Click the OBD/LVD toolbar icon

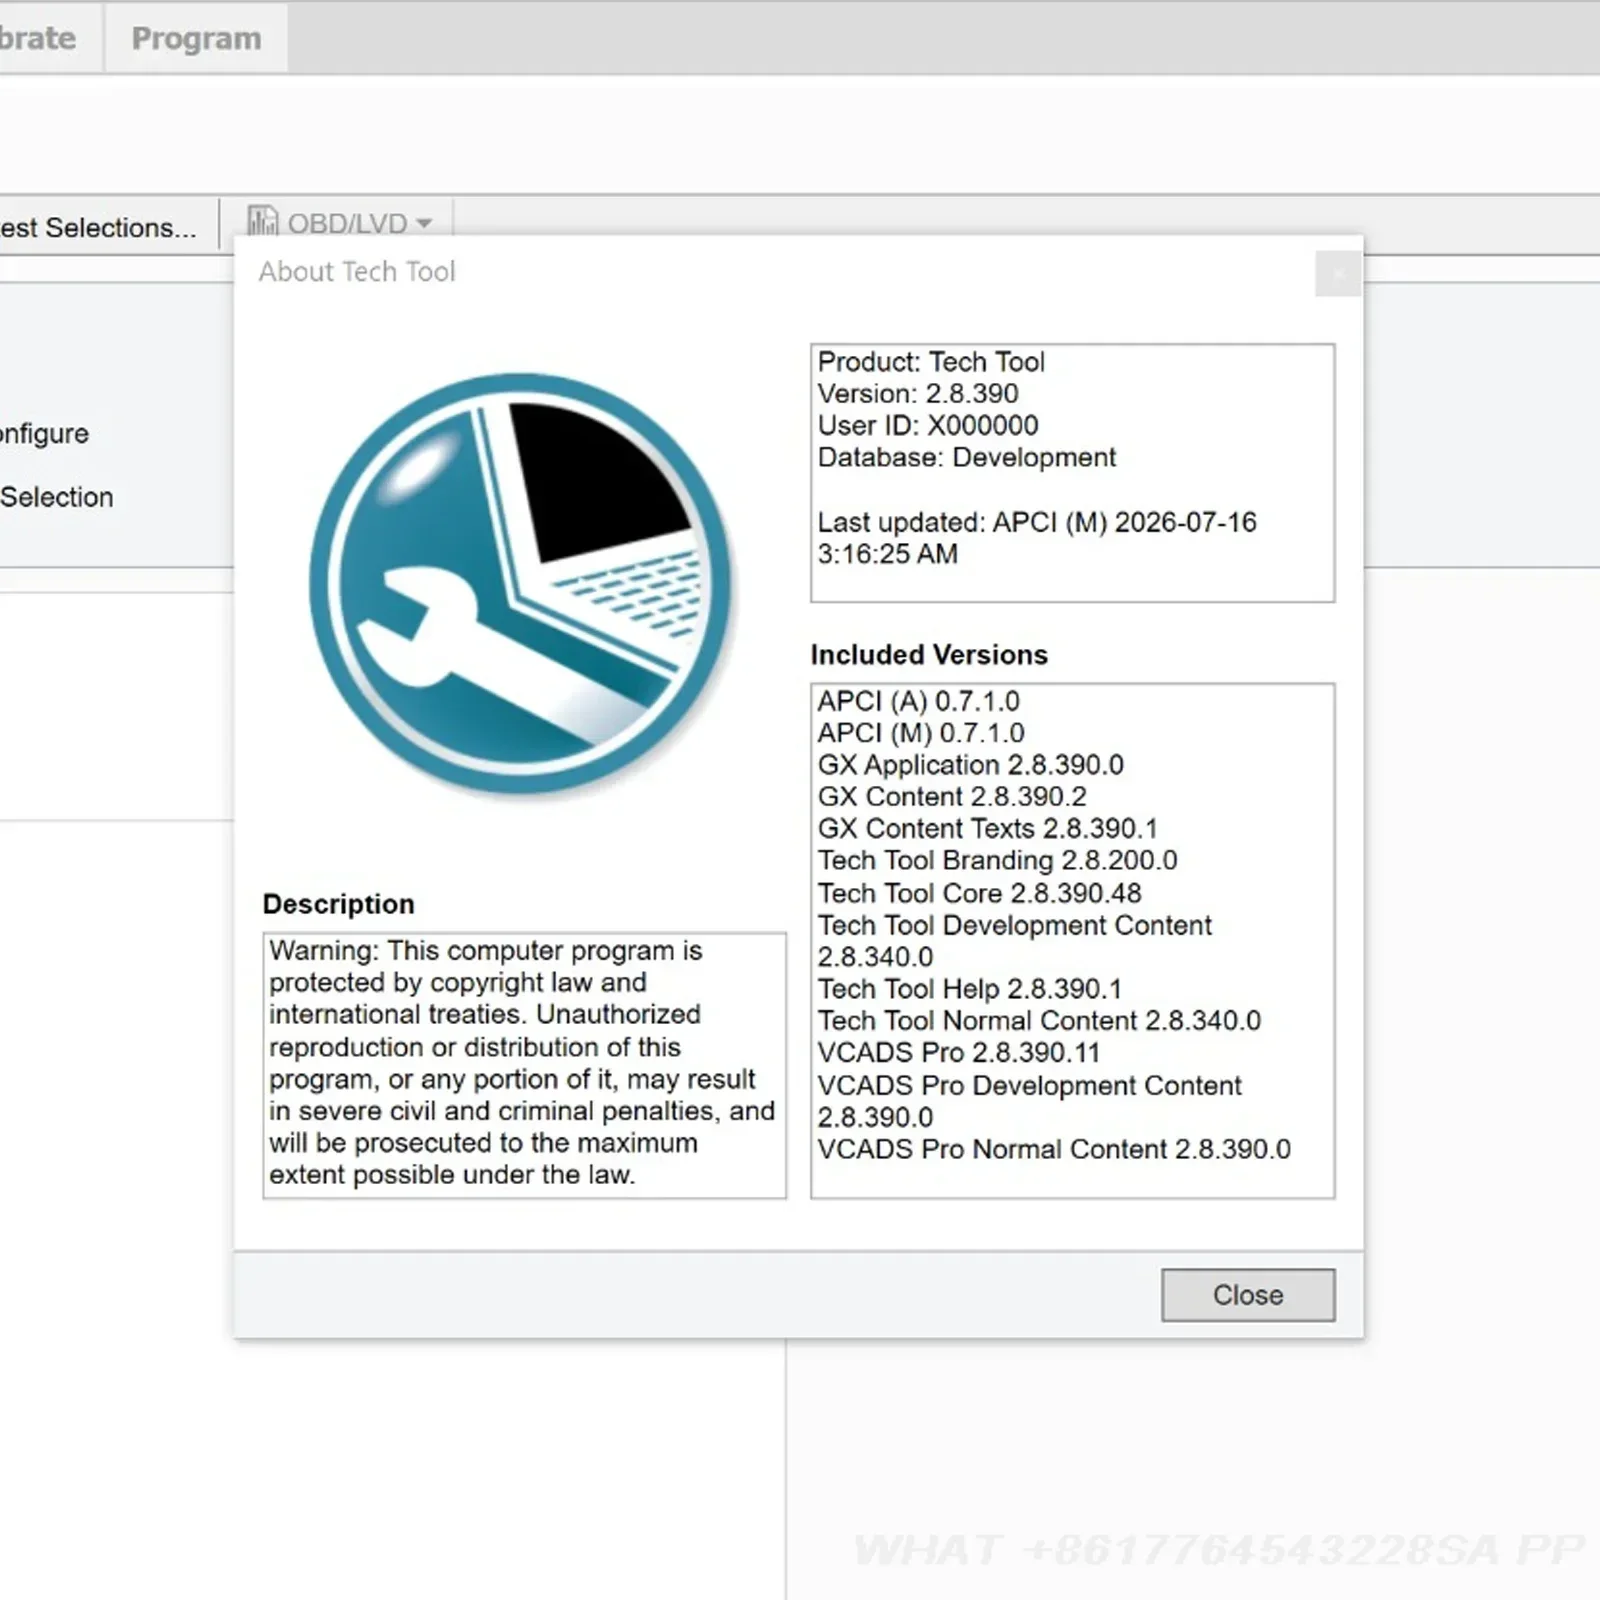pyautogui.click(x=262, y=221)
